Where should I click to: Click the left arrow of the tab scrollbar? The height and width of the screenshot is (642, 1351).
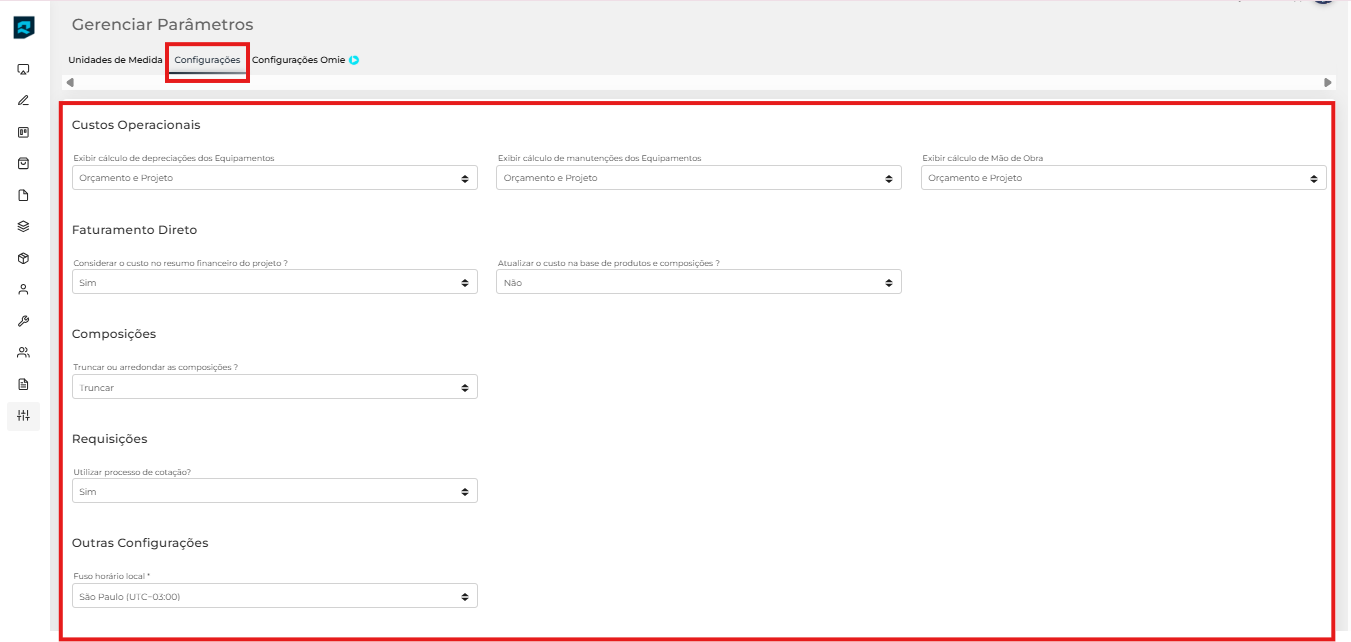[70, 82]
